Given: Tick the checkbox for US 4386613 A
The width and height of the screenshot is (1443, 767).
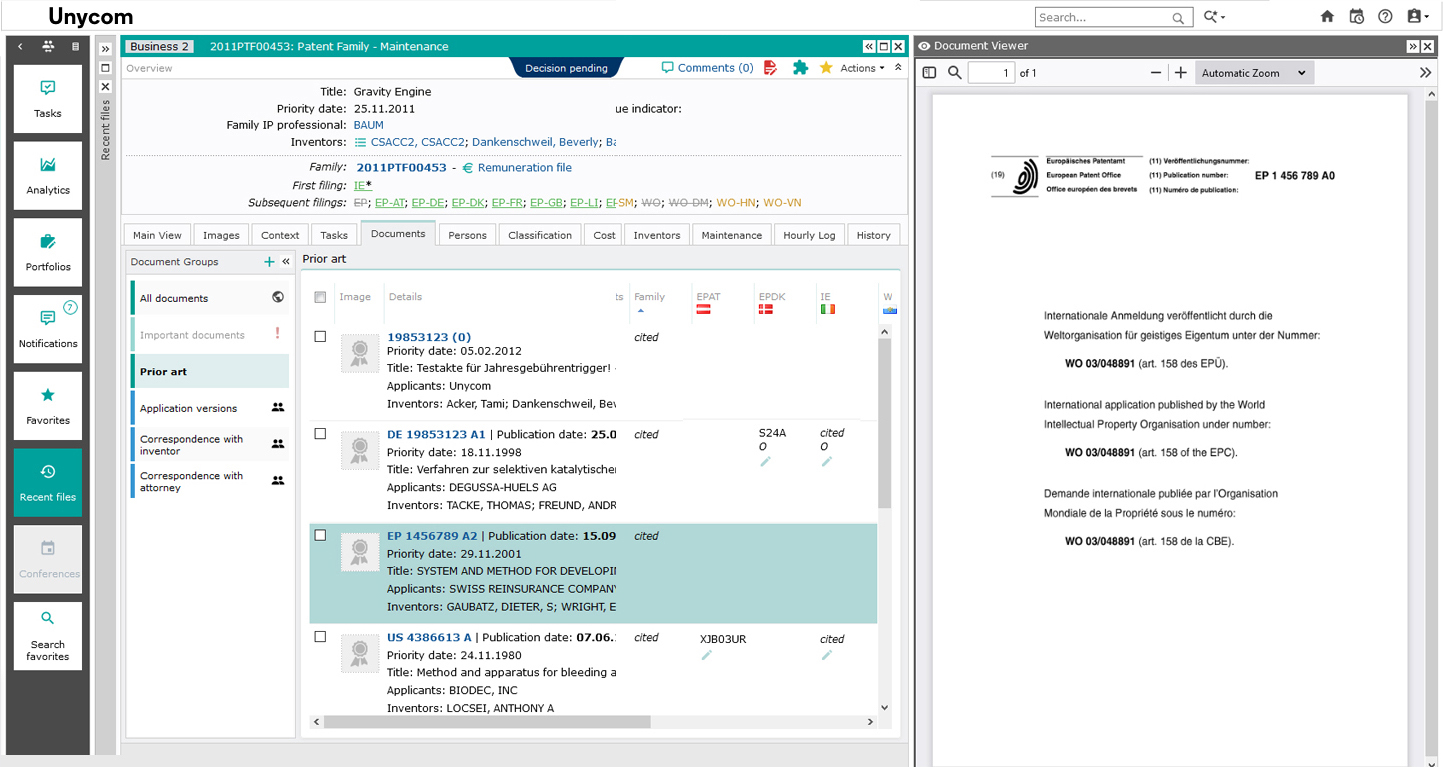Looking at the screenshot, I should coord(320,637).
